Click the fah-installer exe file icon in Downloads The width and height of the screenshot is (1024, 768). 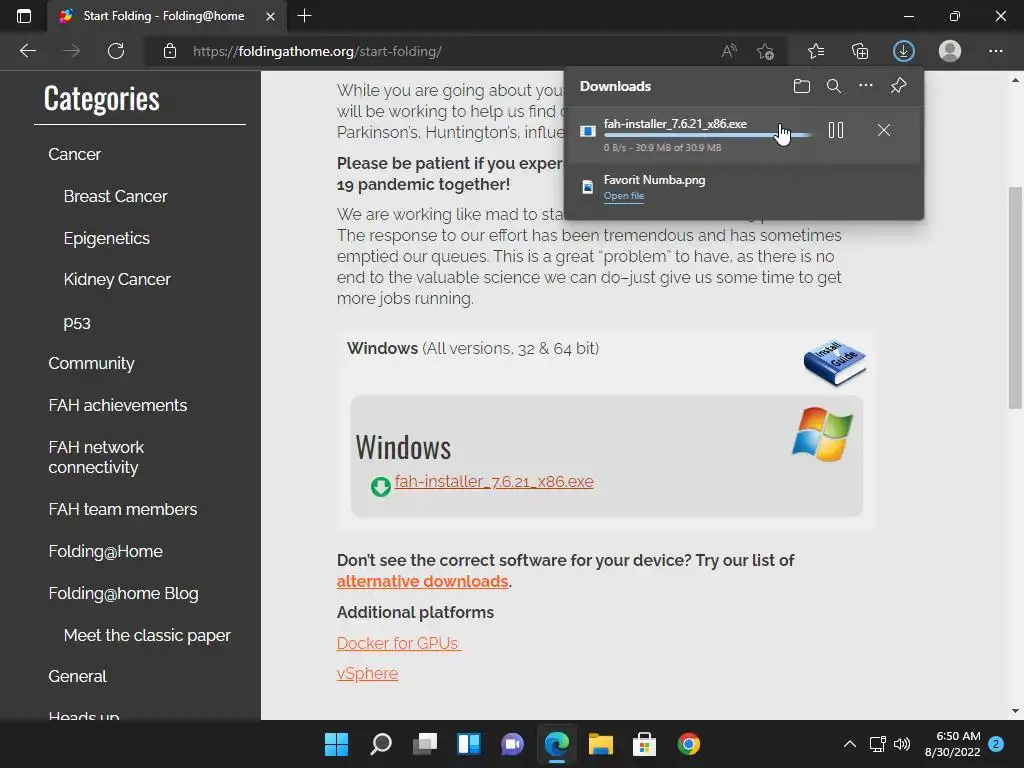pos(588,131)
